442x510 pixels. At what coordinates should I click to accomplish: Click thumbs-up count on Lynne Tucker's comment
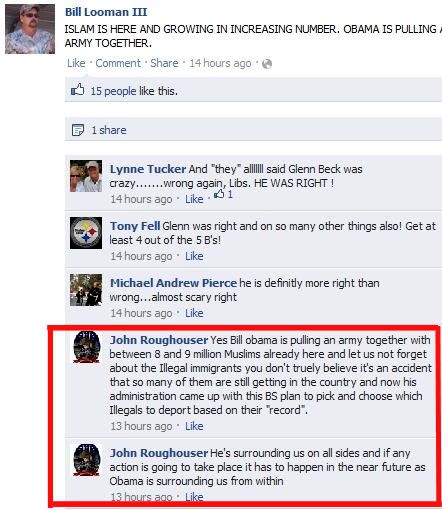tap(223, 194)
